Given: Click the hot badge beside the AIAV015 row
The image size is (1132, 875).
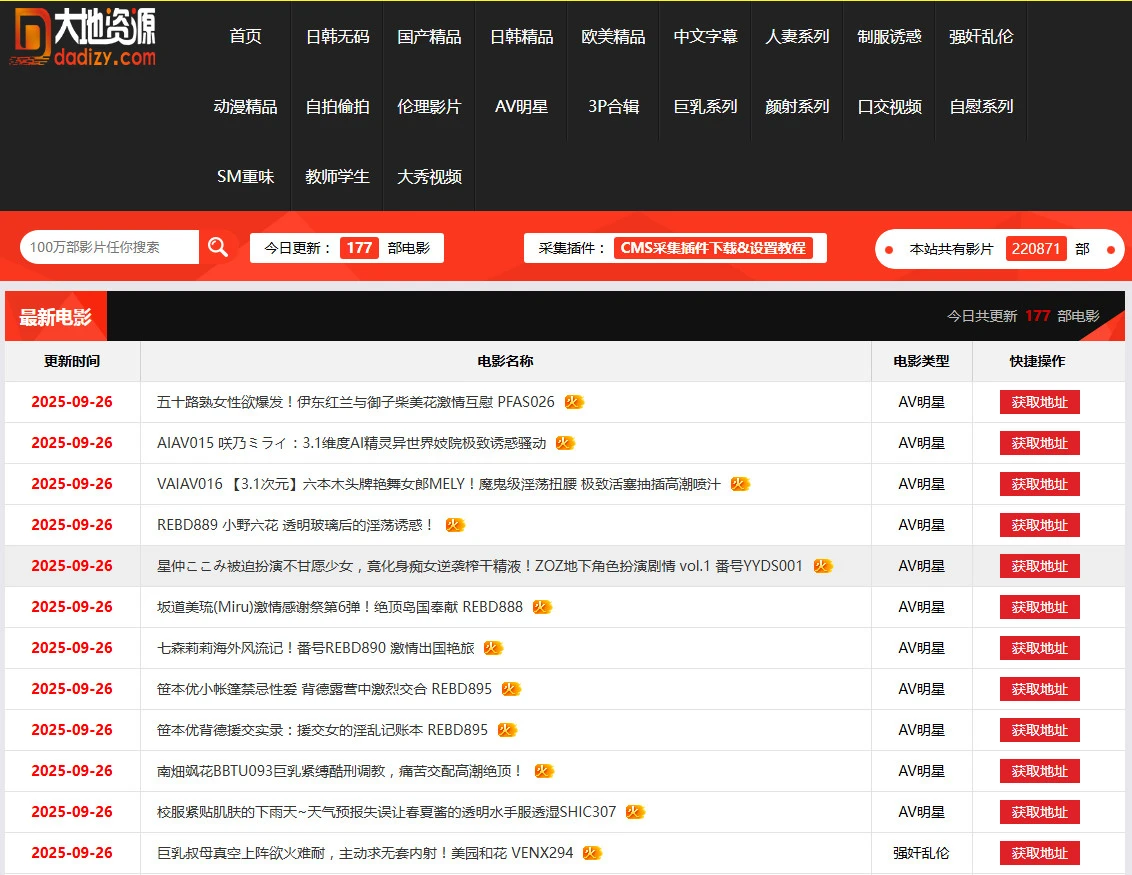Looking at the screenshot, I should (x=565, y=443).
